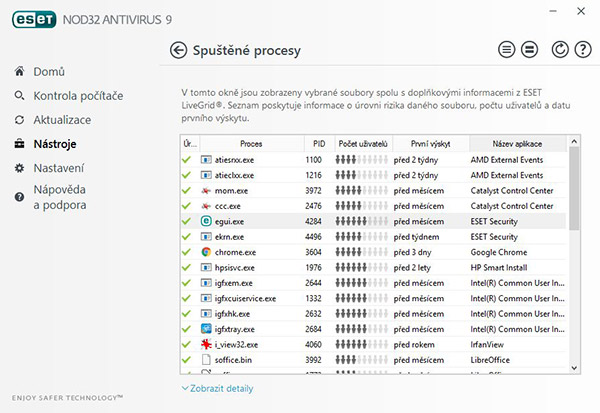The image size is (600, 413).
Task: Click the process list scrollbar thumb
Action: pyautogui.click(x=574, y=189)
